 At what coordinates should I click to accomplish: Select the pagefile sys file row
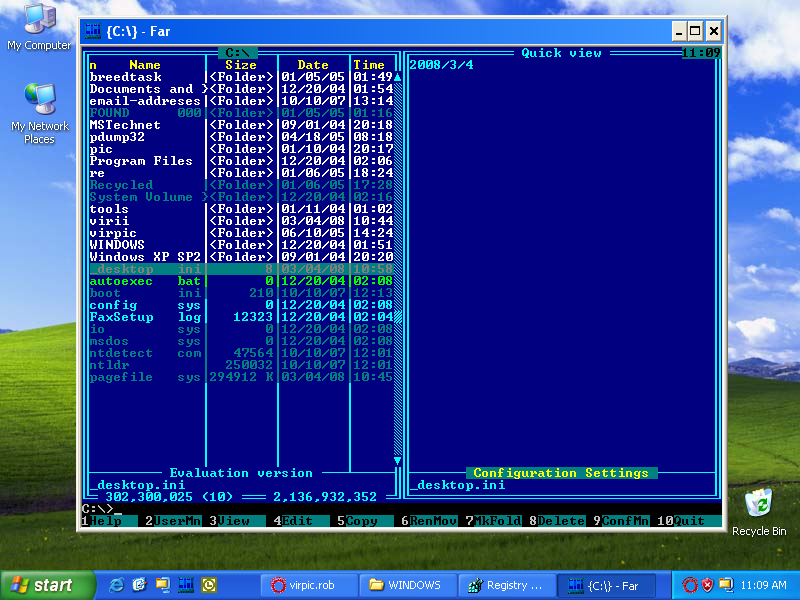(x=241, y=377)
